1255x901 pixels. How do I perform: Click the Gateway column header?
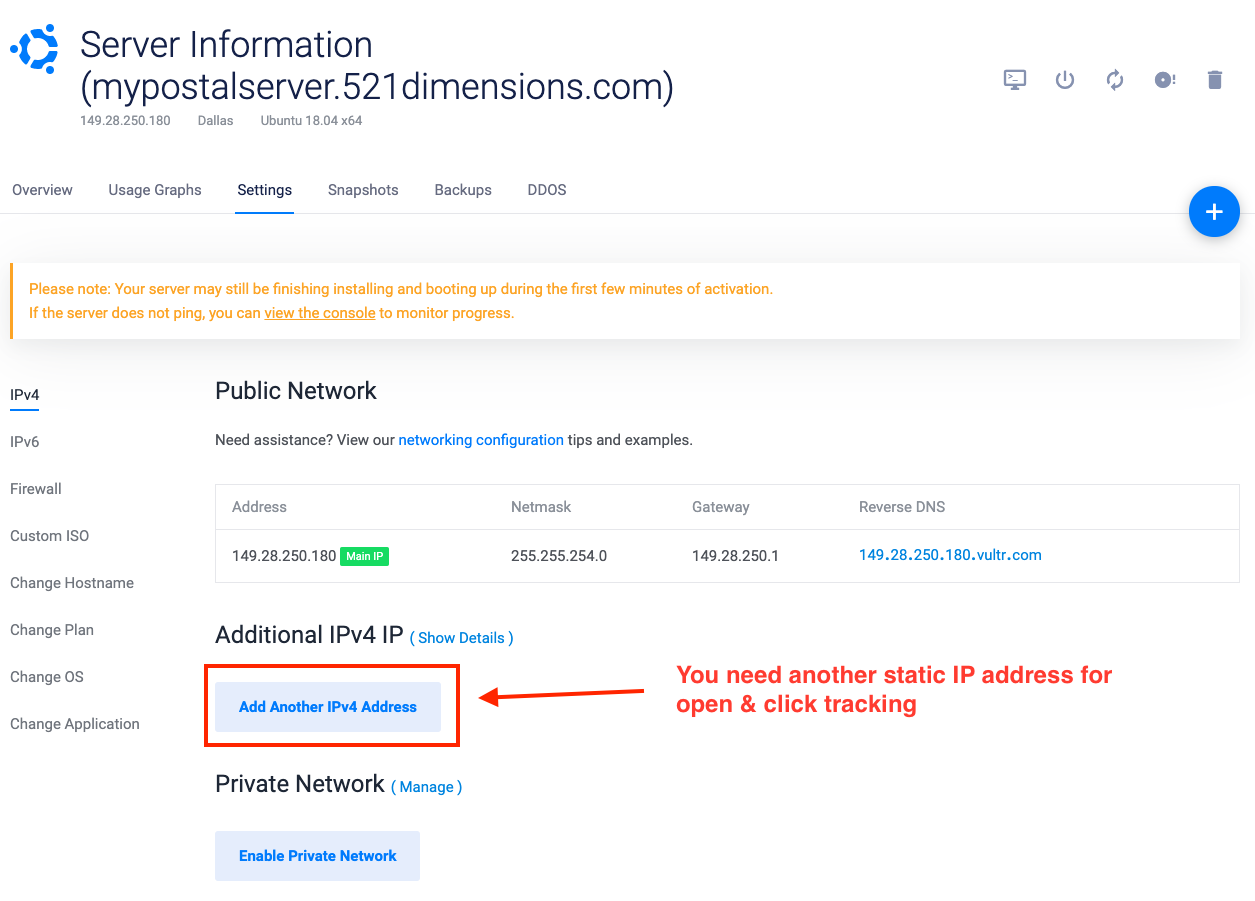721,507
